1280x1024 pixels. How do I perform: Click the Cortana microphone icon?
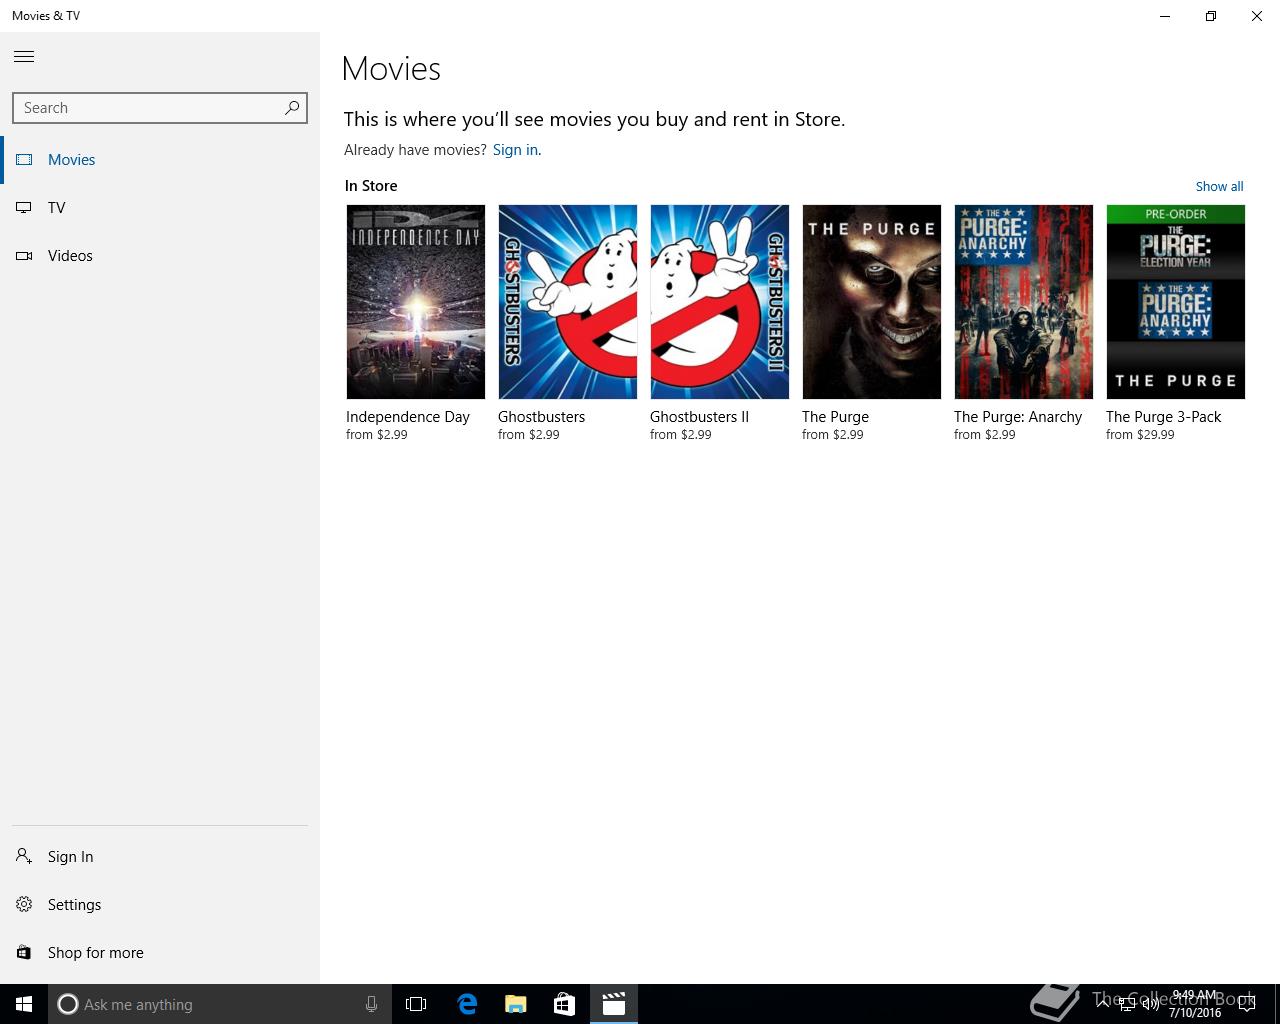371,1004
